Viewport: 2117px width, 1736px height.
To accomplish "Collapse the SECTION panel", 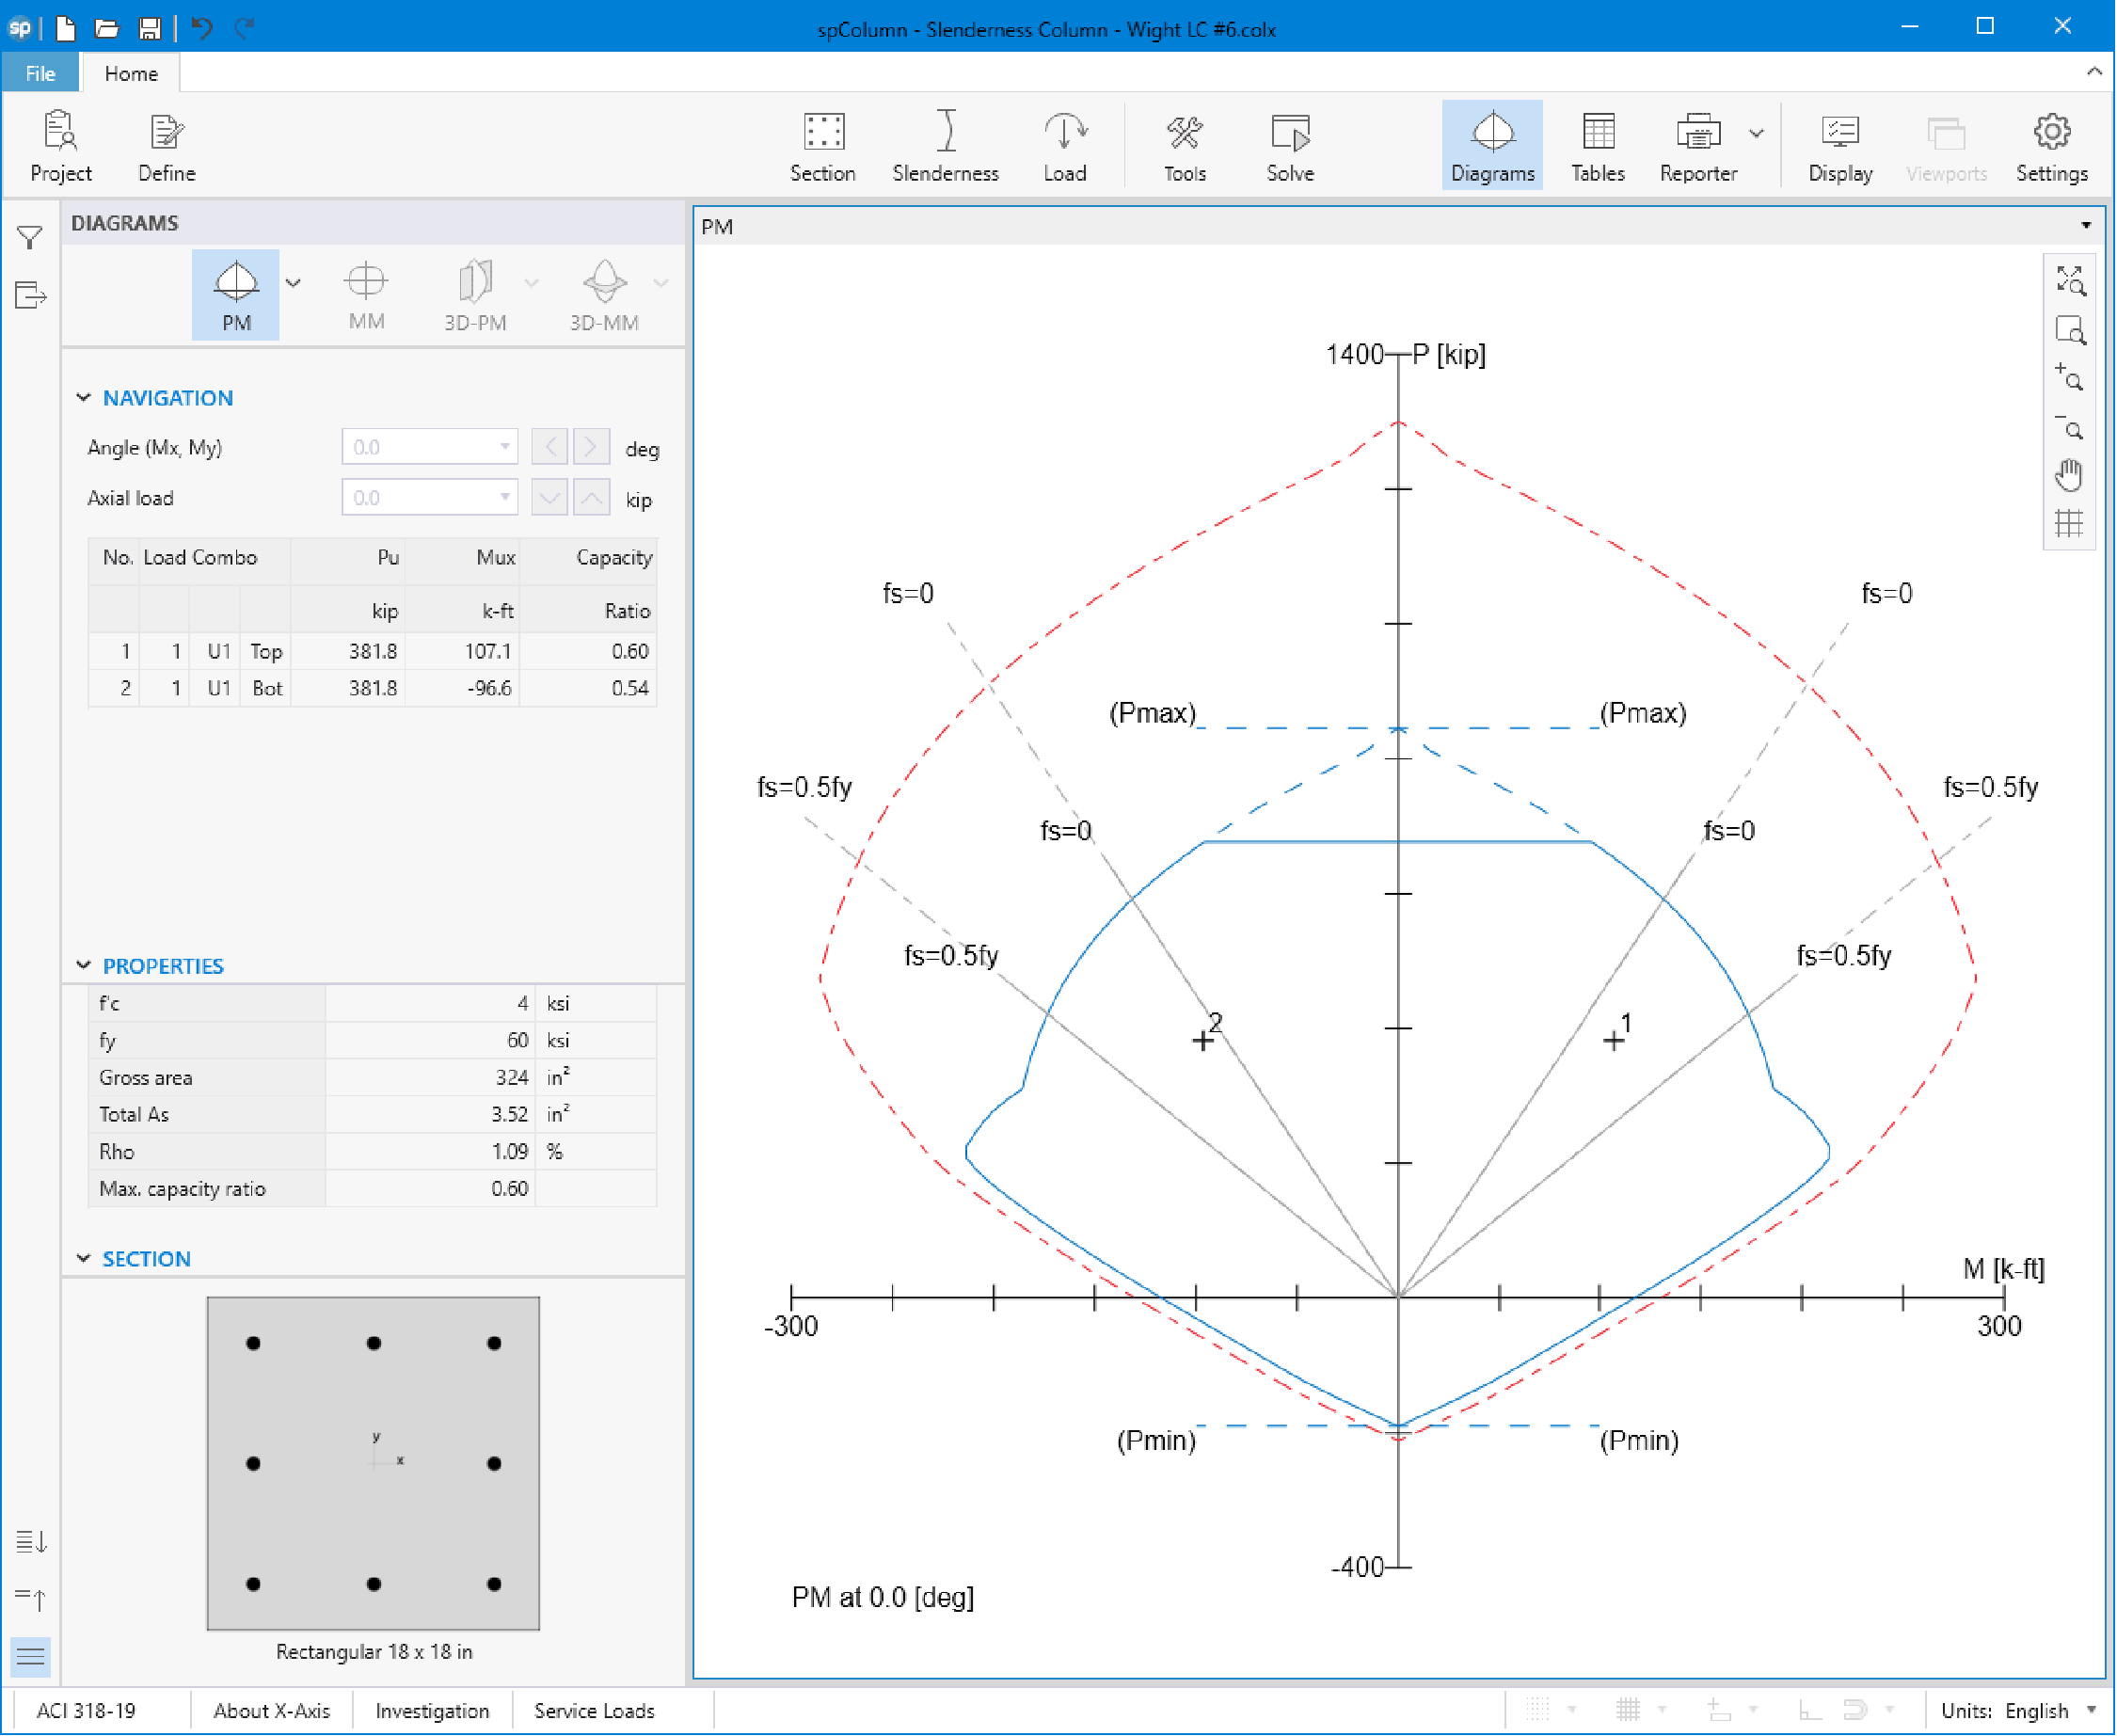I will click(84, 1260).
